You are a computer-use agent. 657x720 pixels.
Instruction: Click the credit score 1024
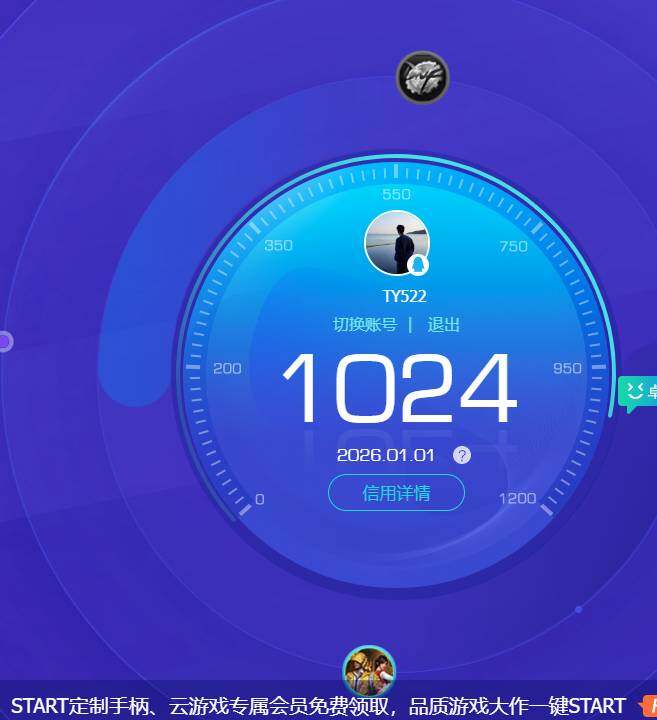pyautogui.click(x=399, y=388)
